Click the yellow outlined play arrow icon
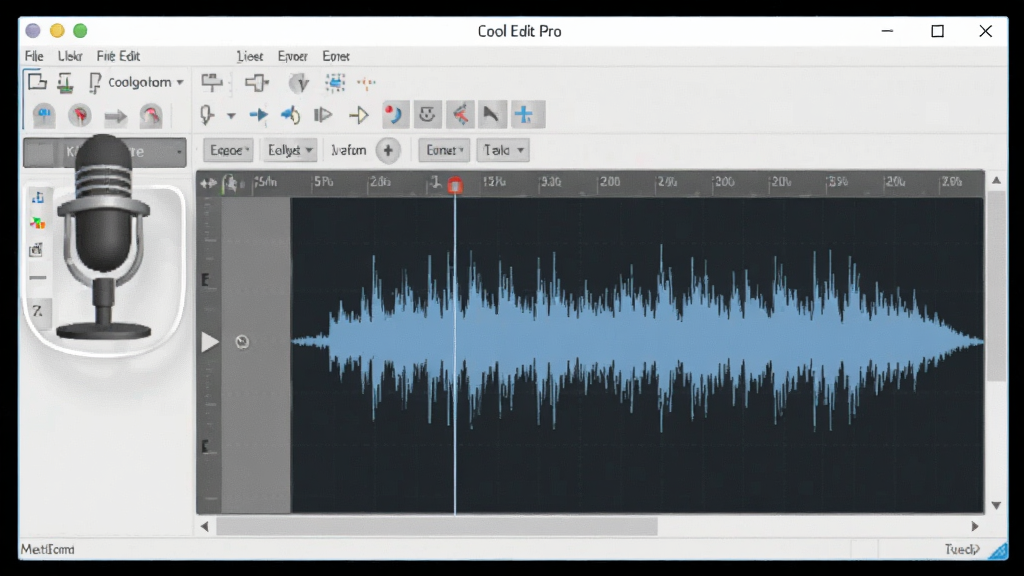 (359, 116)
